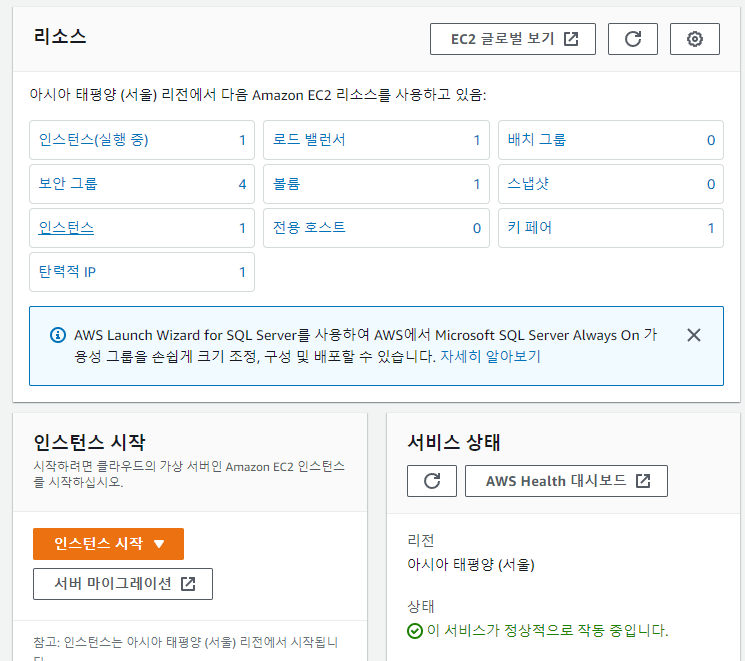745x661 pixels.
Task: Click 서버 마이그레이션 button
Action: tap(123, 584)
